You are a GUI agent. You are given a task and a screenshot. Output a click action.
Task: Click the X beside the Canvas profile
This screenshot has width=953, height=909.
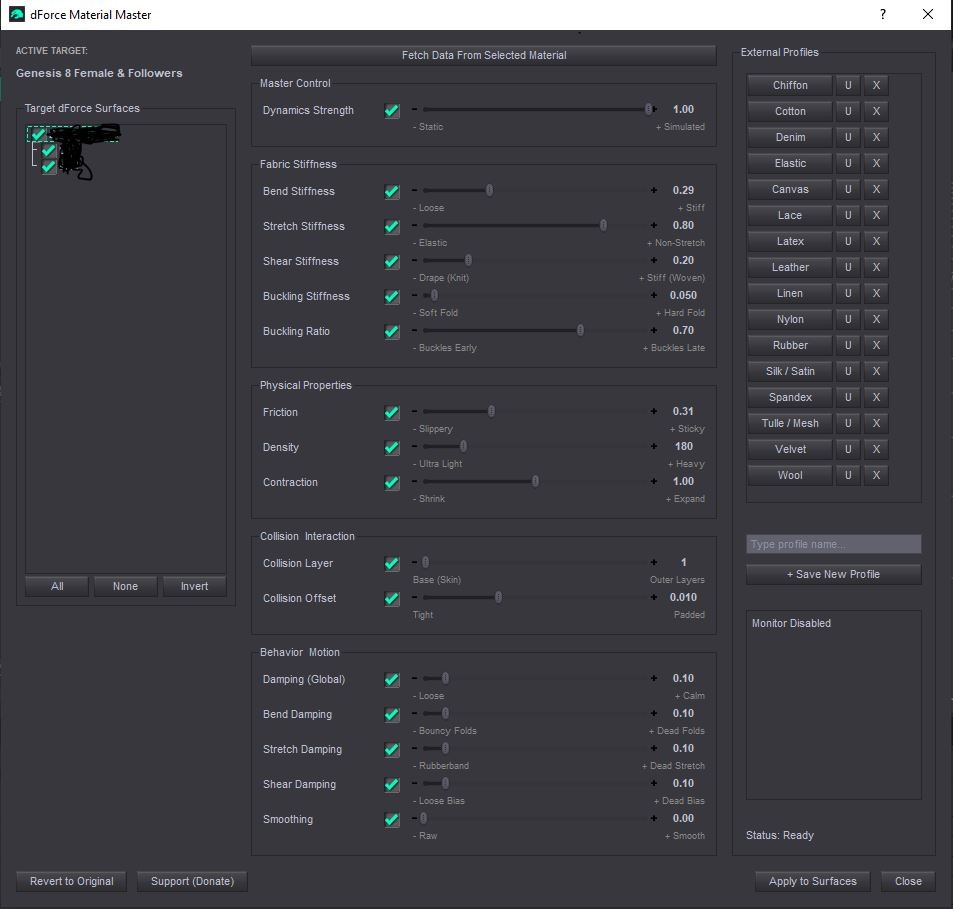[x=876, y=189]
